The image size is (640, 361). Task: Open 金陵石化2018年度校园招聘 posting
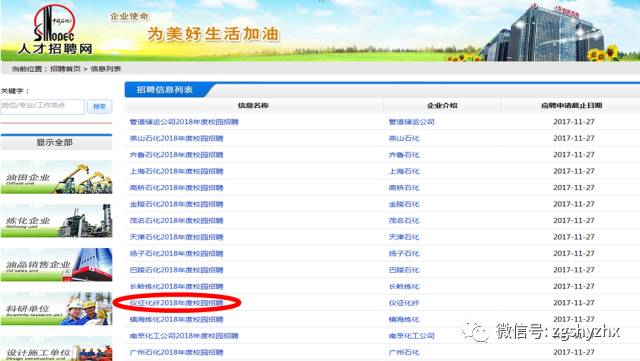tap(177, 204)
